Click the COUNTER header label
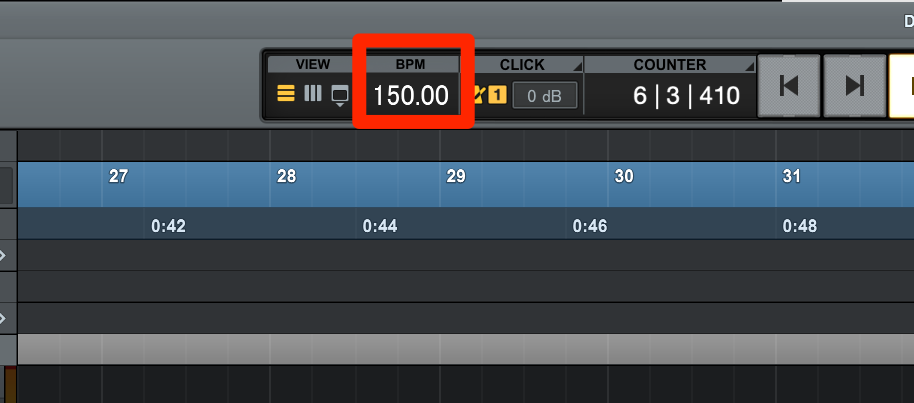 tap(670, 65)
